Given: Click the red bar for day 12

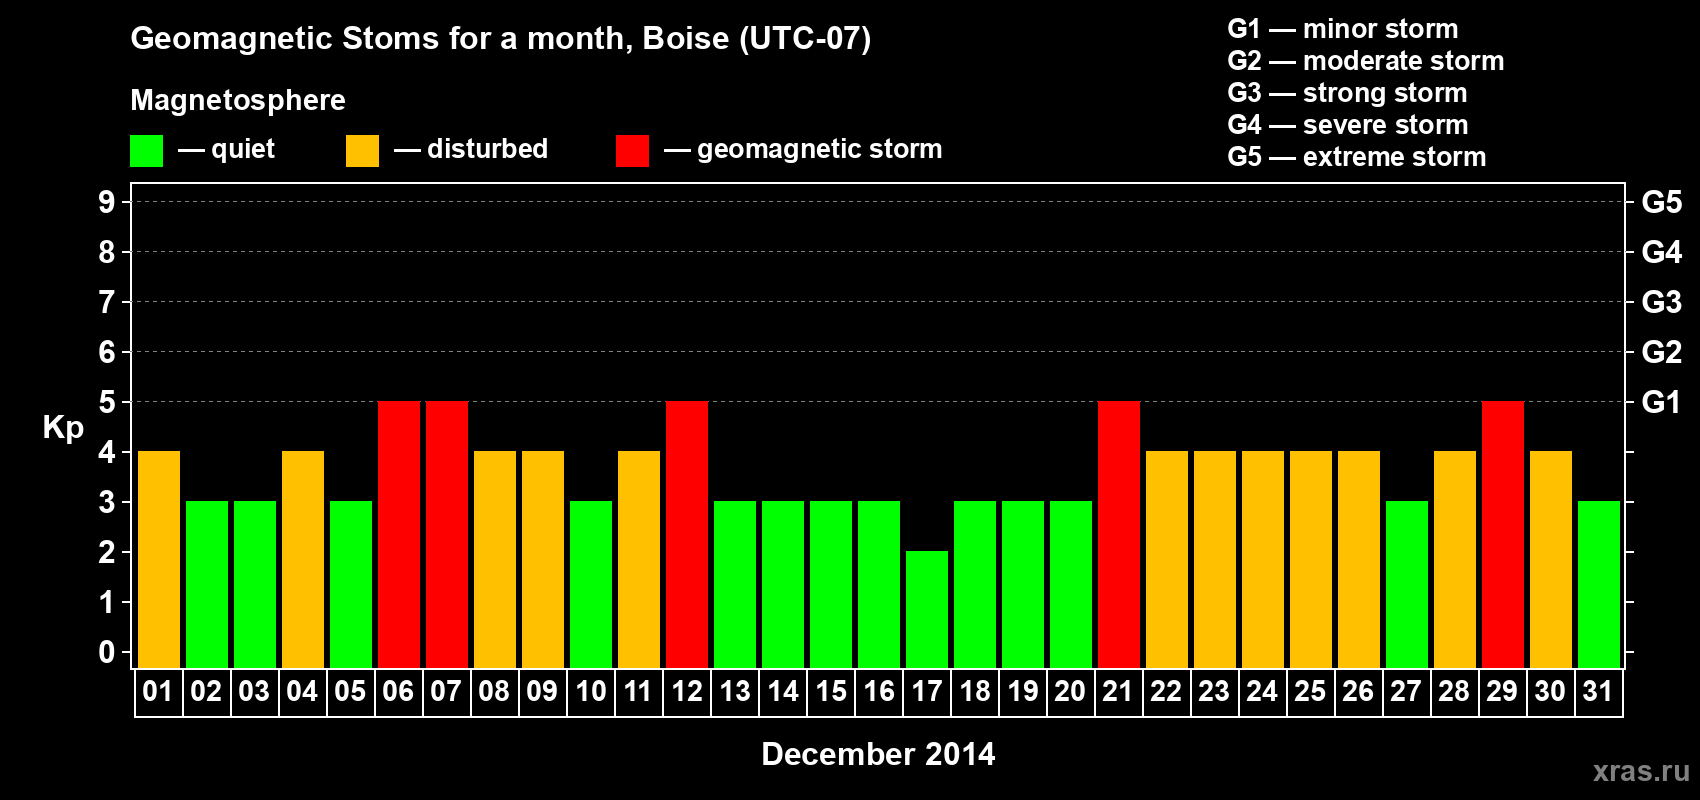Looking at the screenshot, I should (x=687, y=534).
